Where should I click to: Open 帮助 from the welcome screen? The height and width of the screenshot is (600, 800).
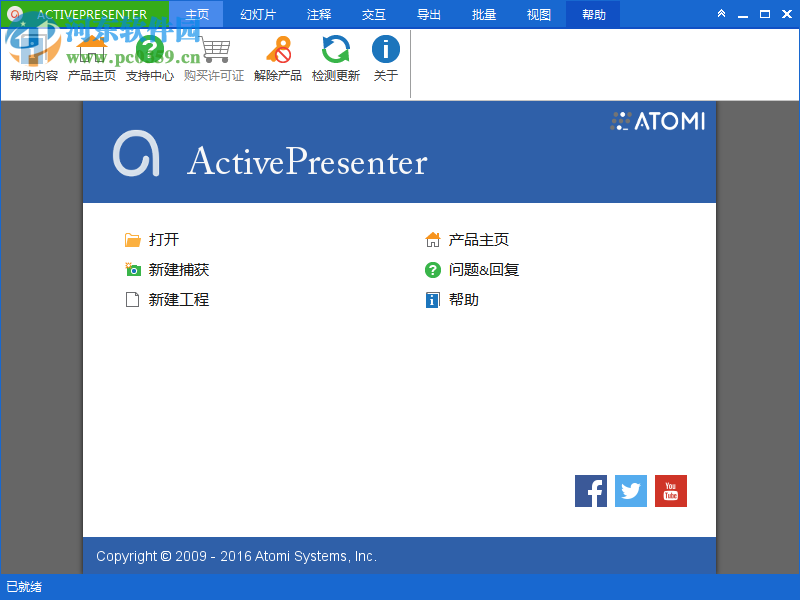[x=463, y=299]
